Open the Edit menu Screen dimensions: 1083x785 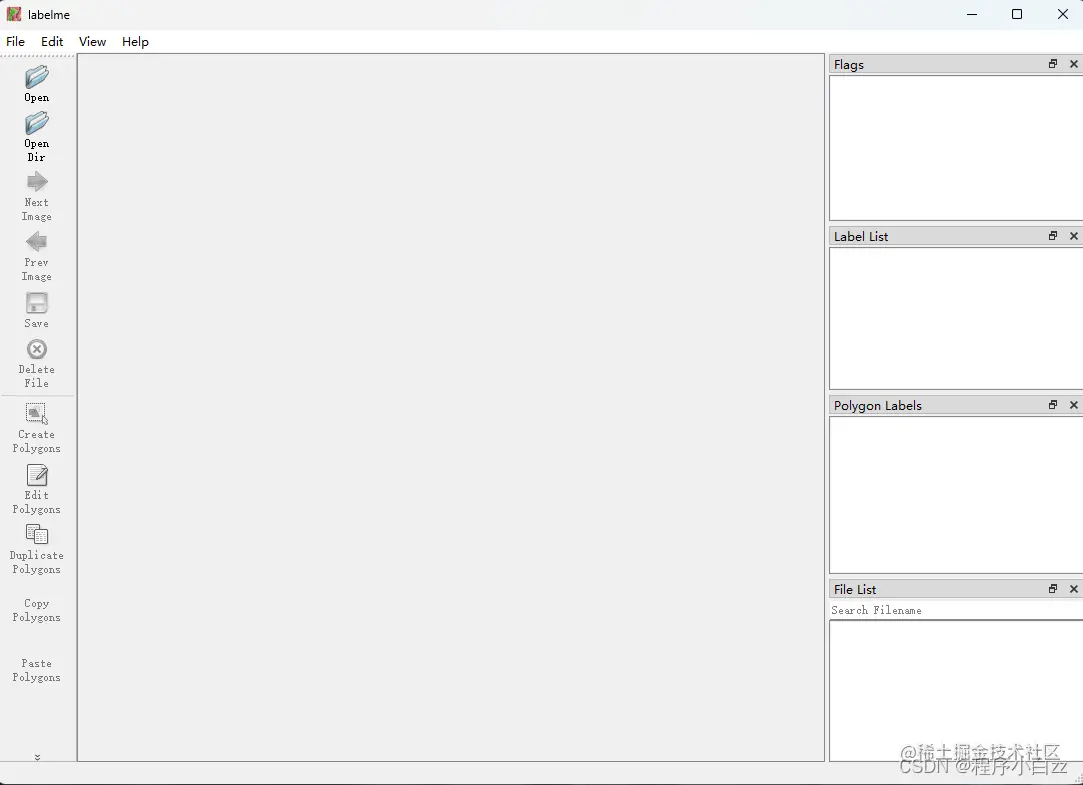52,41
